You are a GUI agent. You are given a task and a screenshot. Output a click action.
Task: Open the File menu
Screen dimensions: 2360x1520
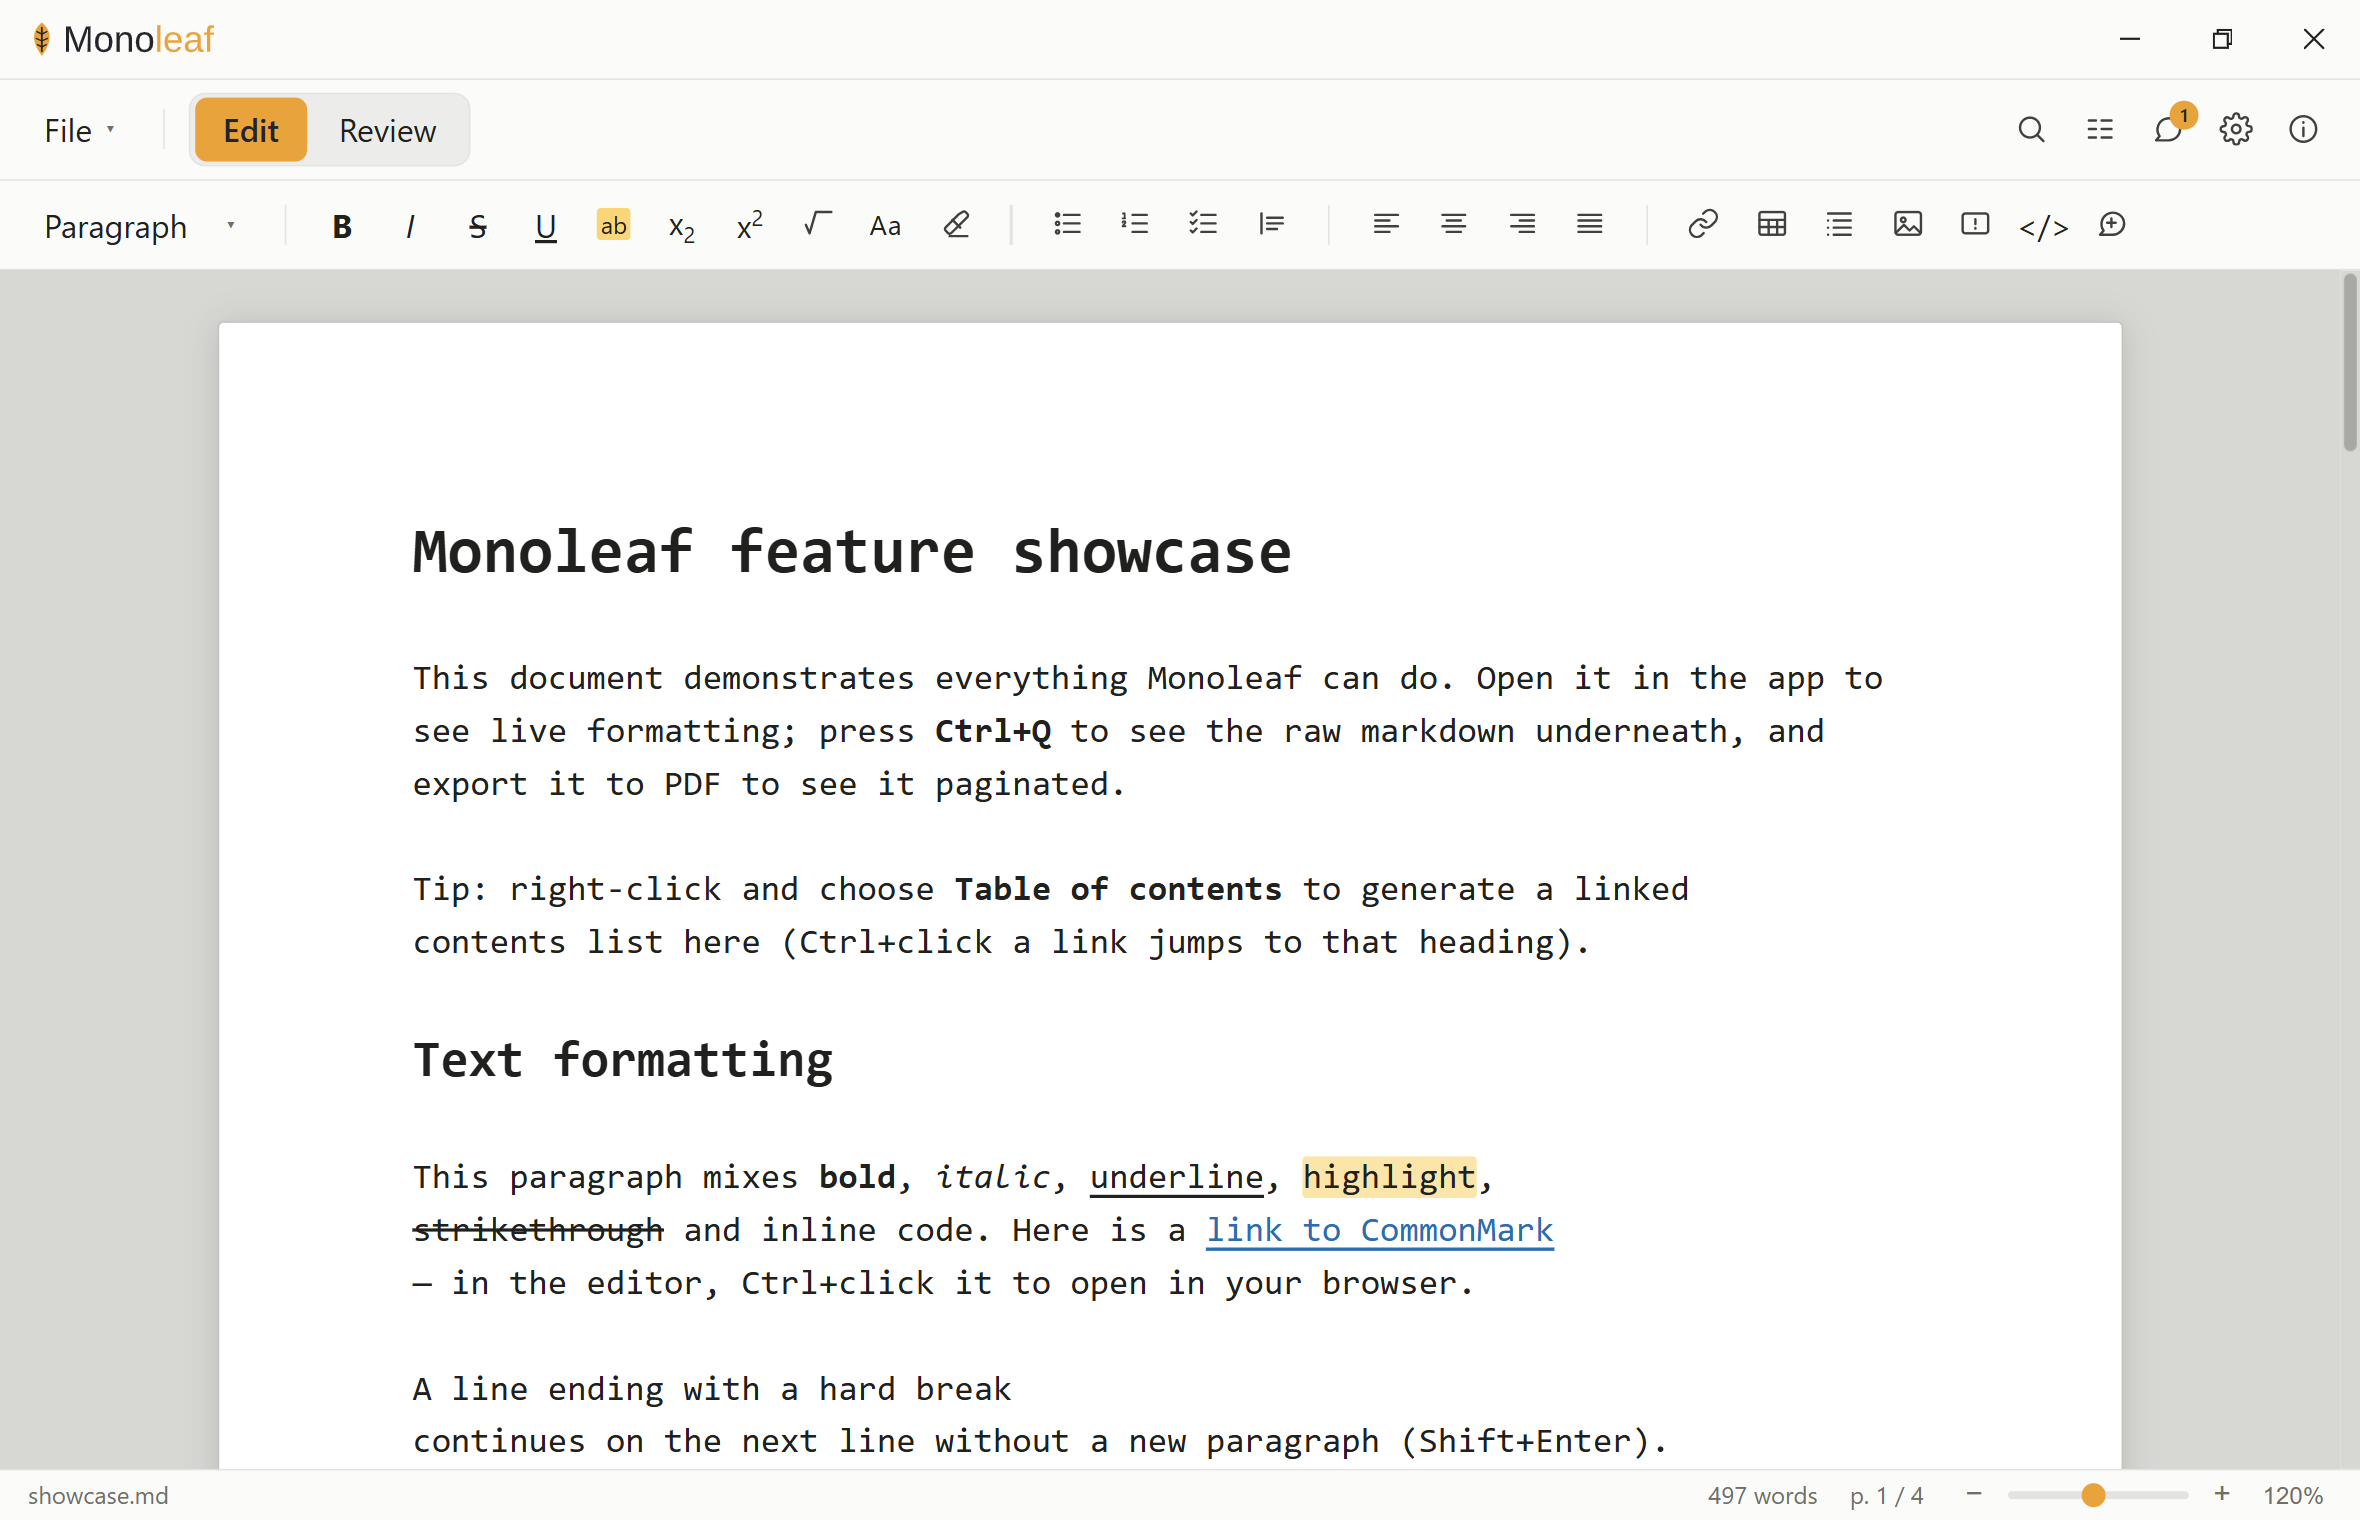pos(79,130)
